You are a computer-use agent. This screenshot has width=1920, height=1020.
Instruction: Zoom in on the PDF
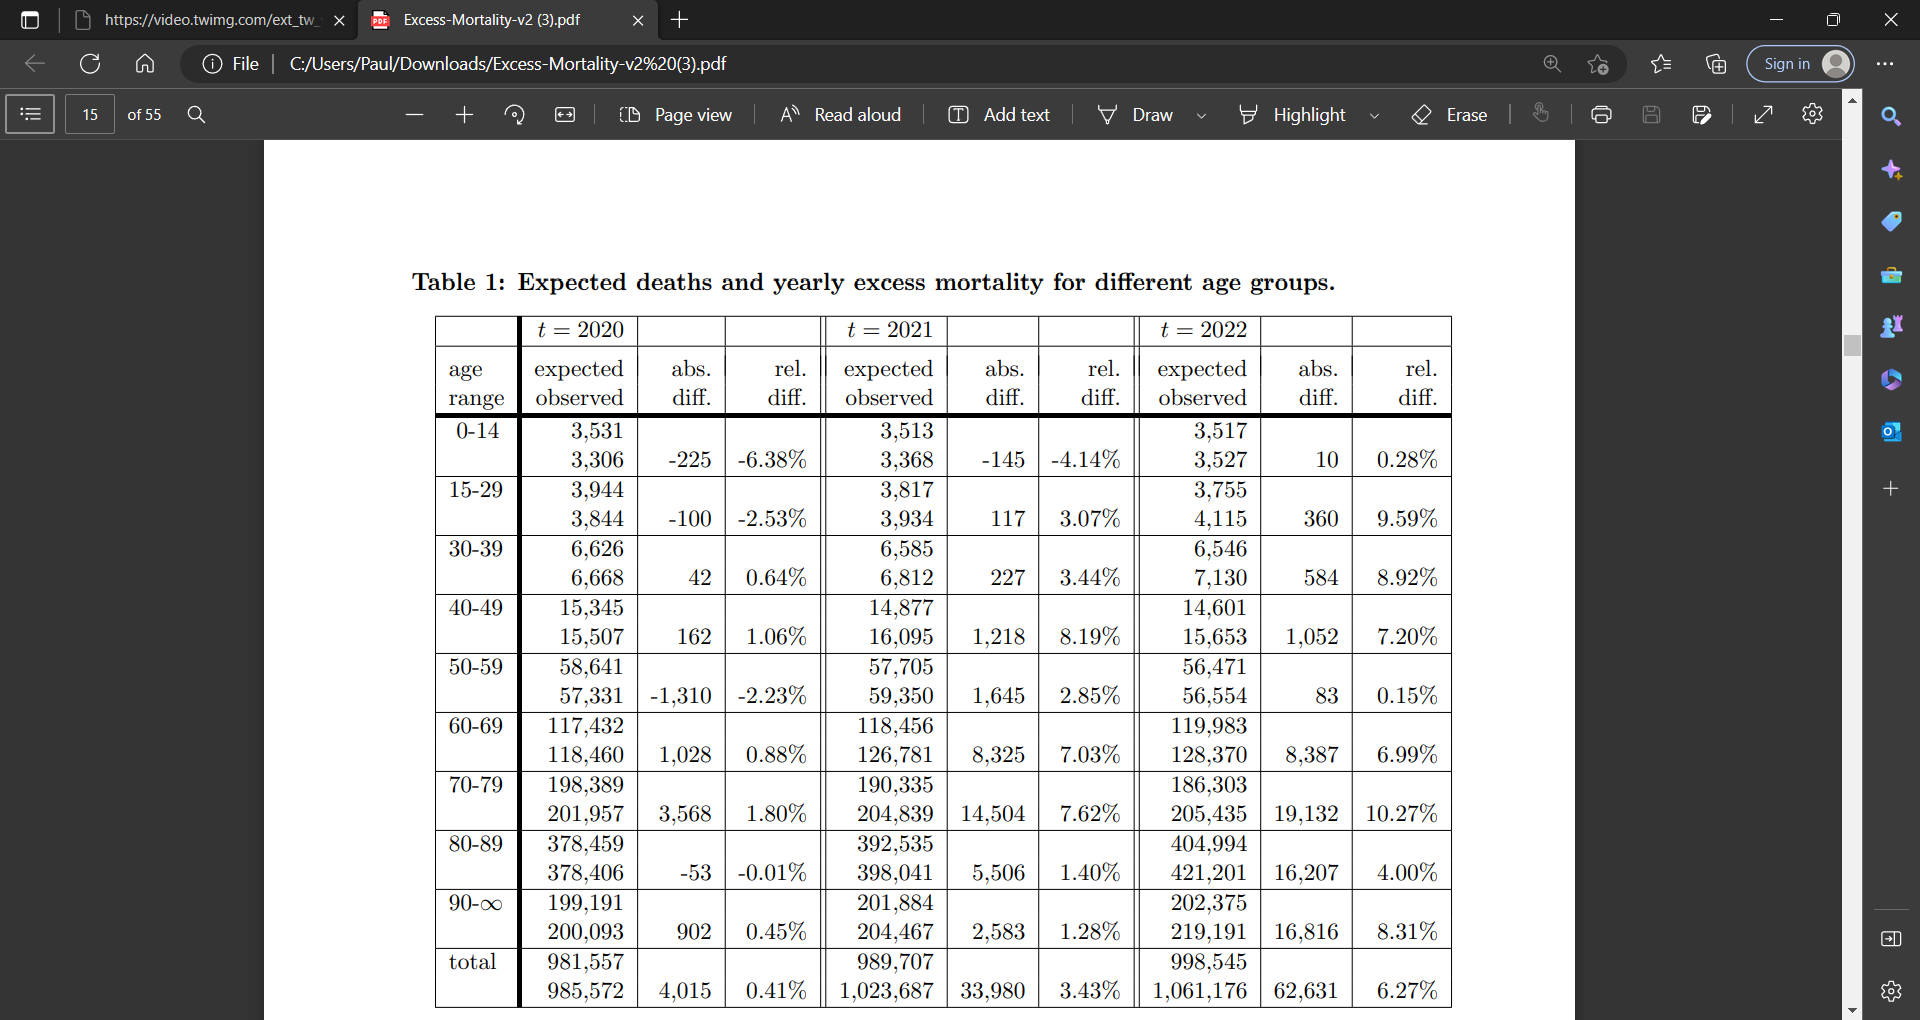tap(464, 114)
